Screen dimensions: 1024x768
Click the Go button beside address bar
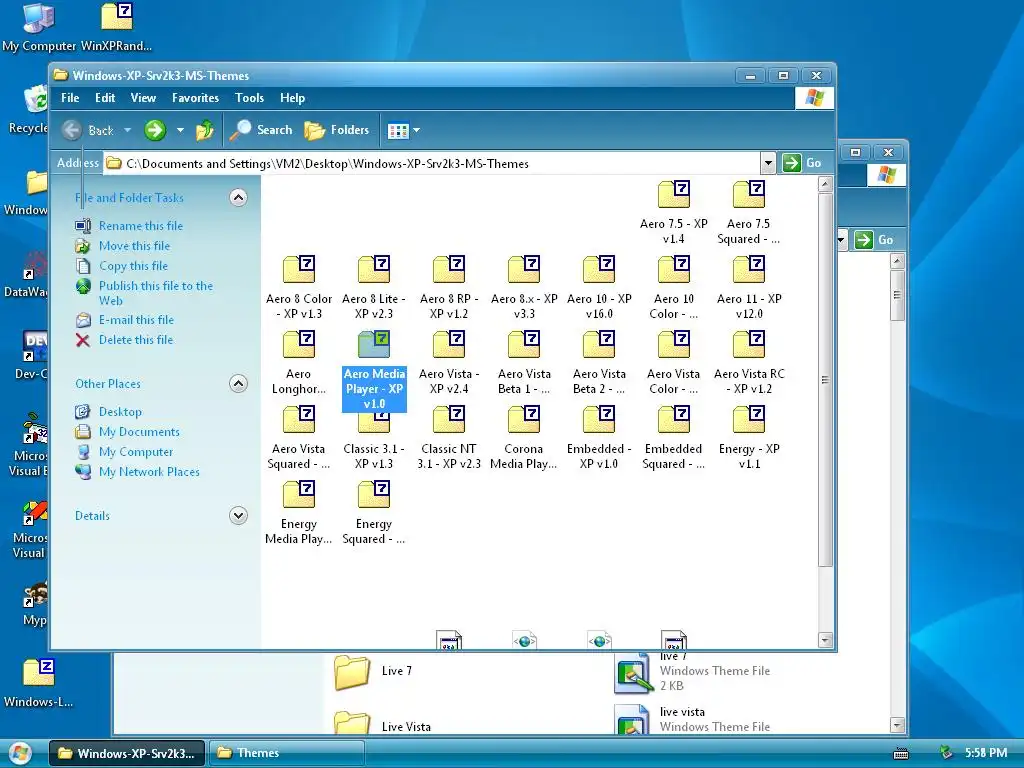pos(803,163)
